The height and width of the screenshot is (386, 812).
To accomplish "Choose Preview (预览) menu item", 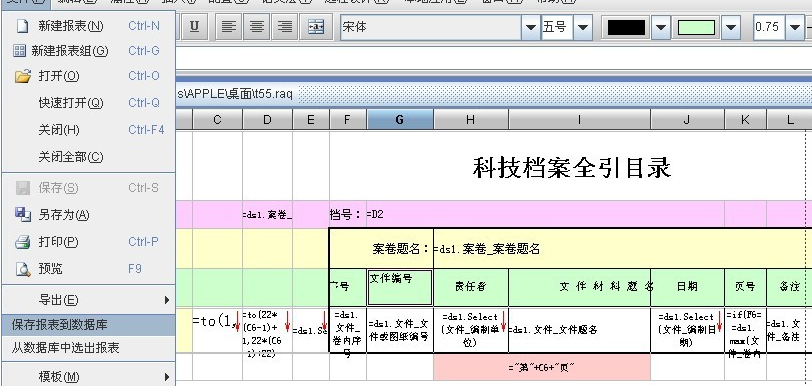I will [x=89, y=269].
